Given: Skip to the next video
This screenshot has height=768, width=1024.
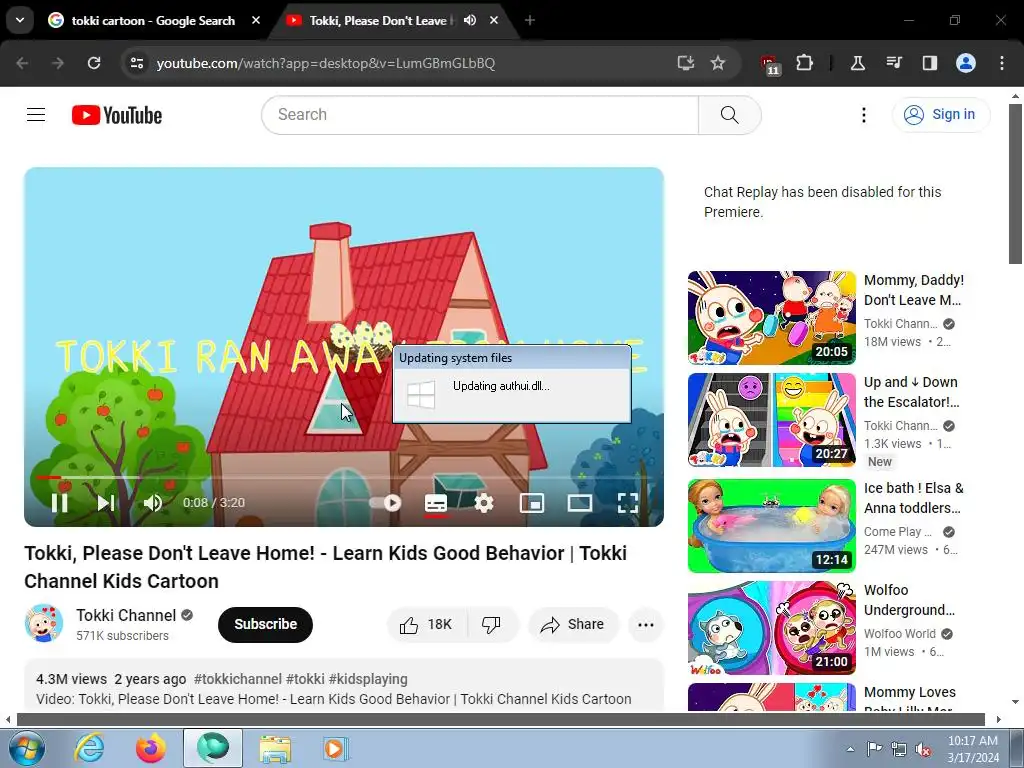Looking at the screenshot, I should [x=106, y=502].
